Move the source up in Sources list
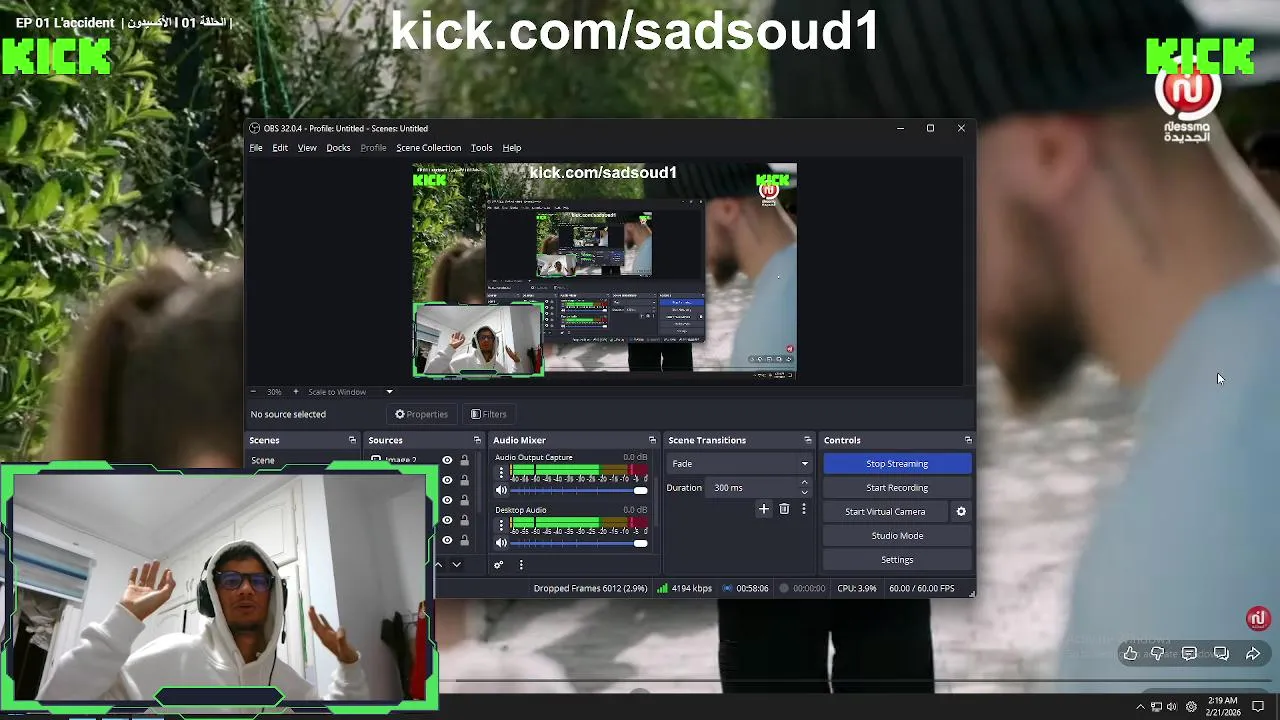Screen dimensions: 1280x720 [x=437, y=564]
